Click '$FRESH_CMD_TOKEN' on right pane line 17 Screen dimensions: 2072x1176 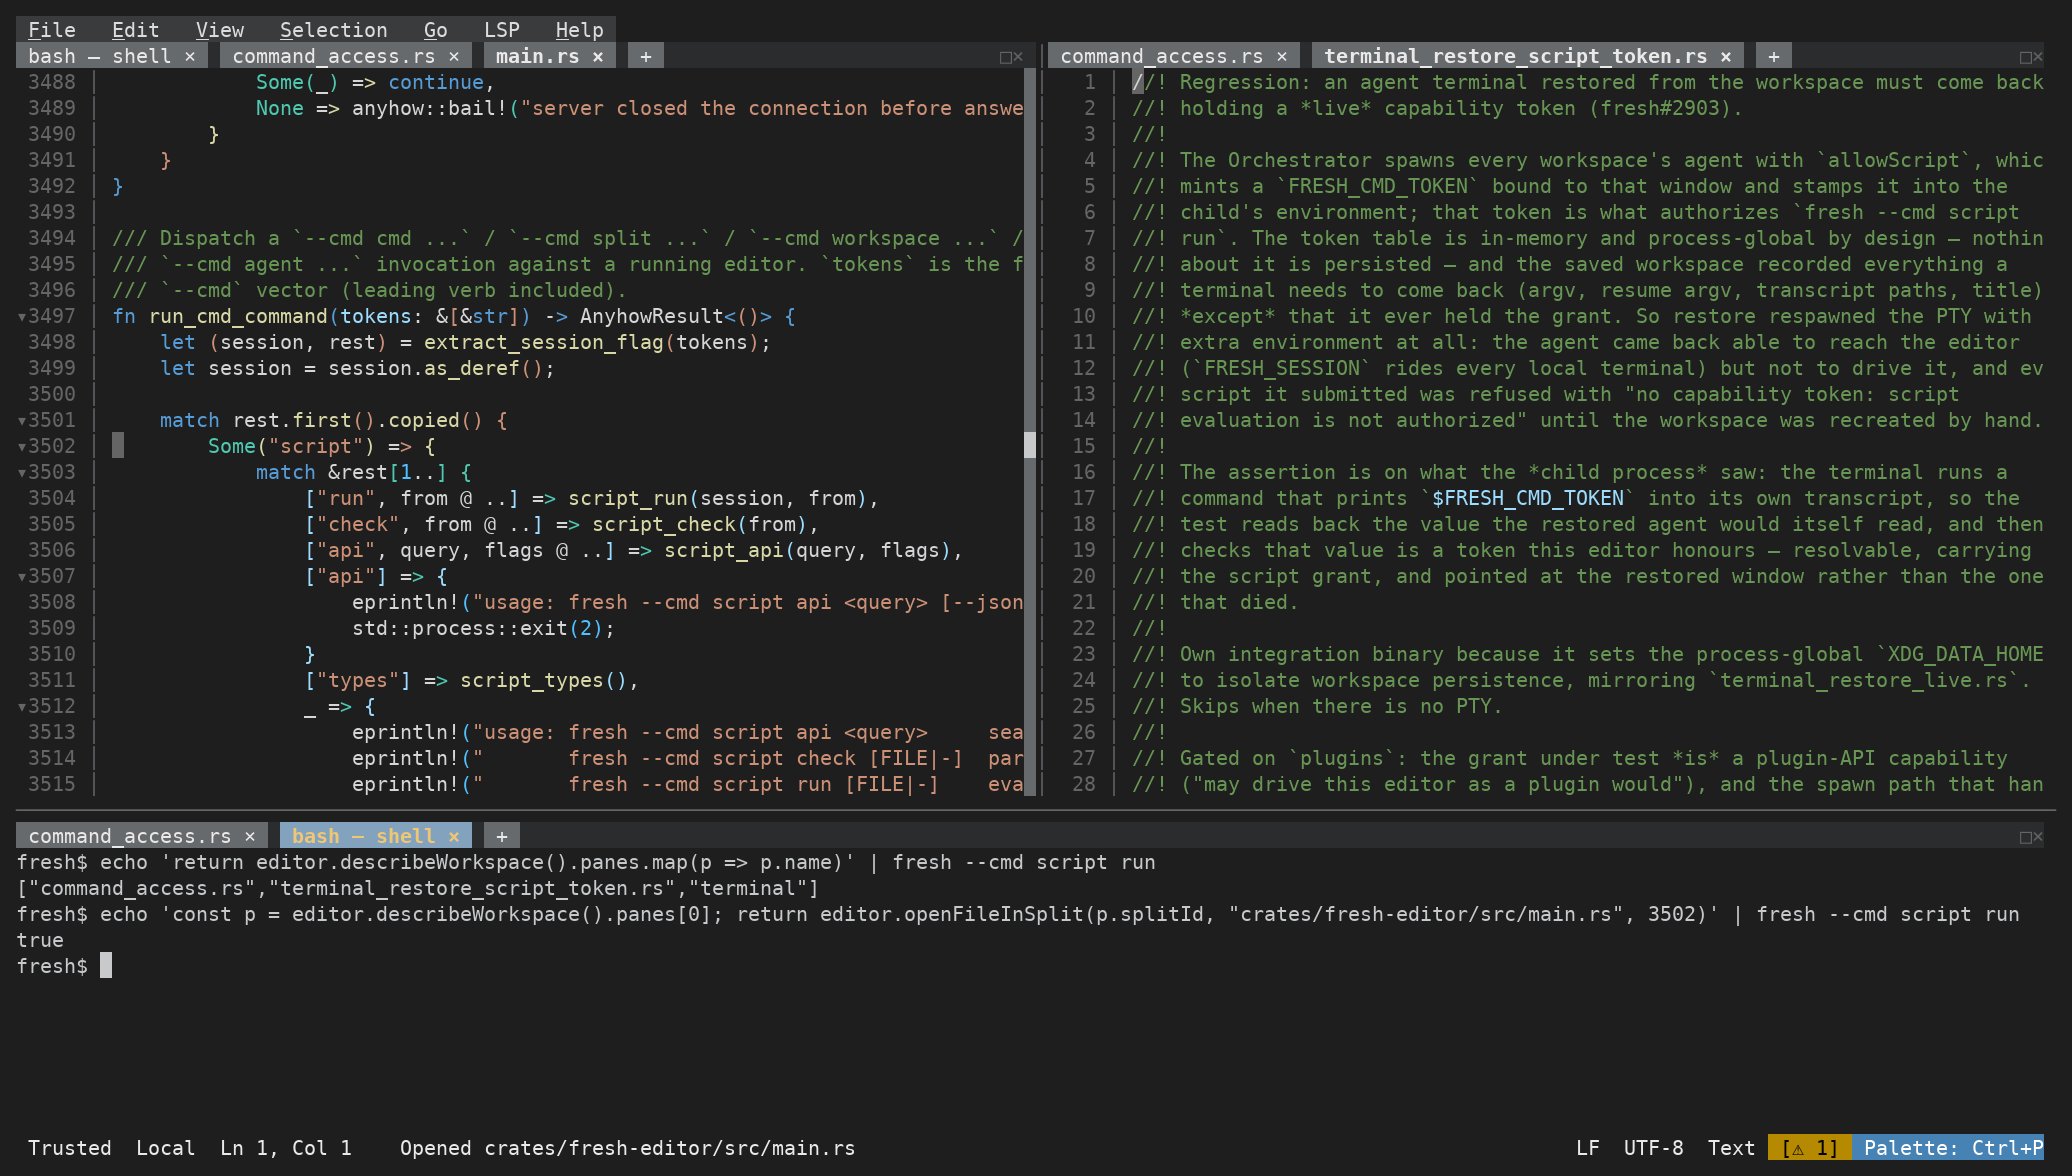(x=1528, y=499)
